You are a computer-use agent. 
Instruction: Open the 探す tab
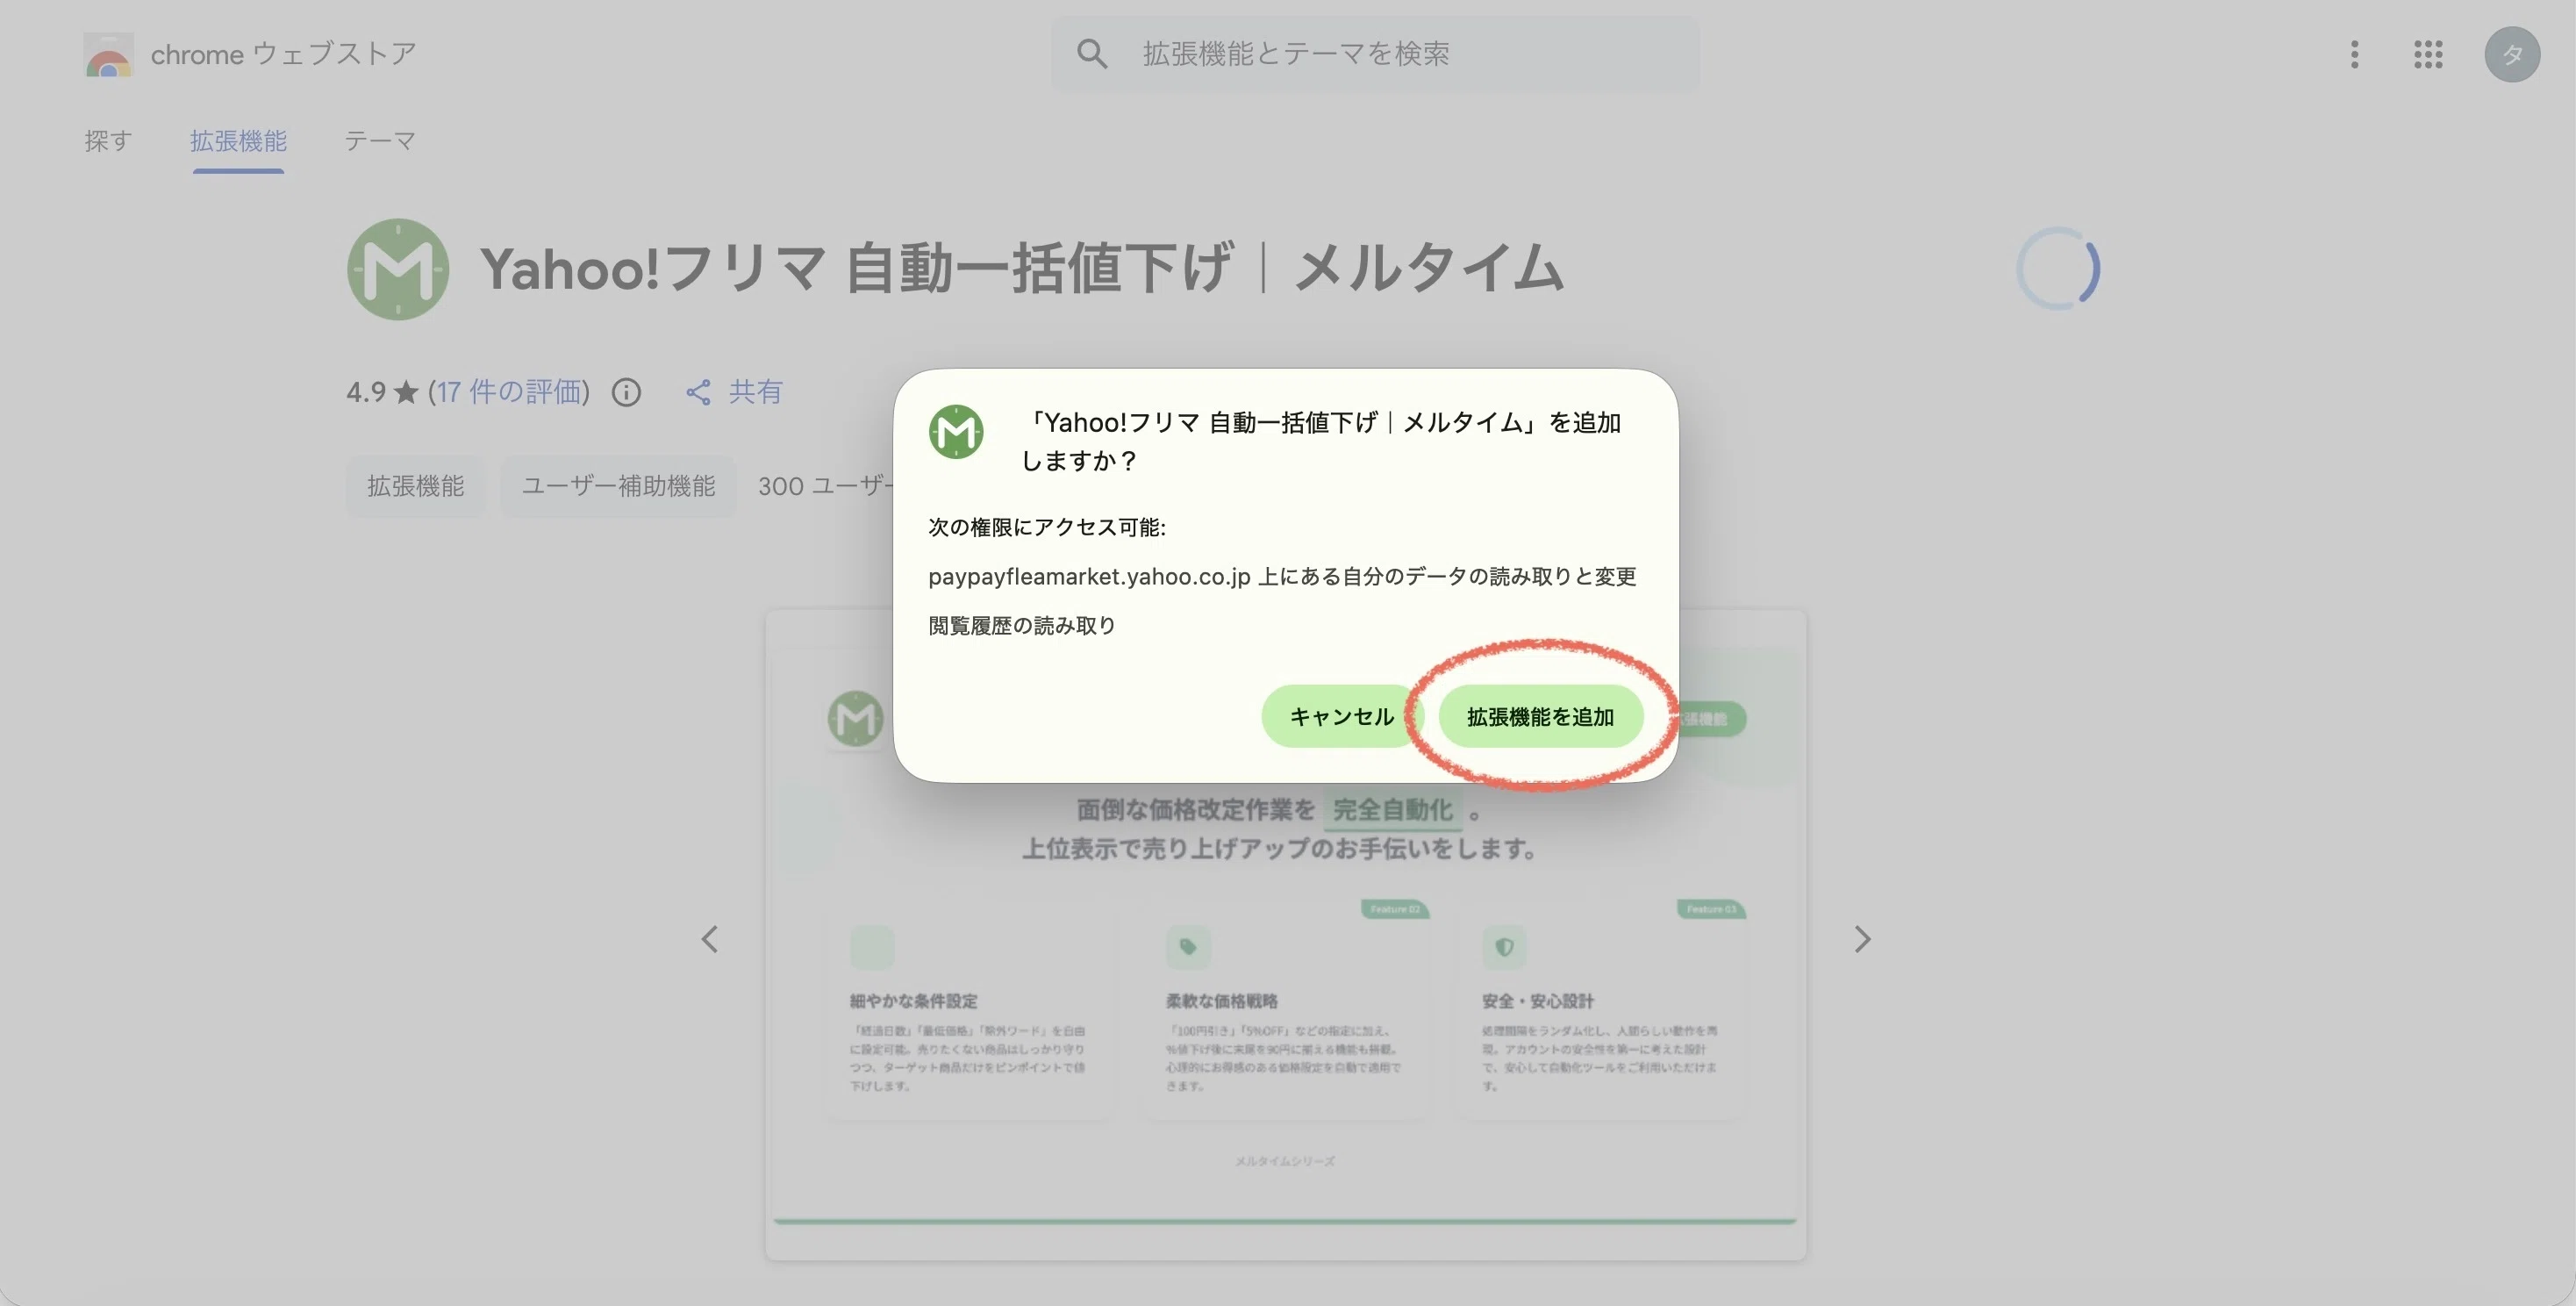pyautogui.click(x=108, y=141)
